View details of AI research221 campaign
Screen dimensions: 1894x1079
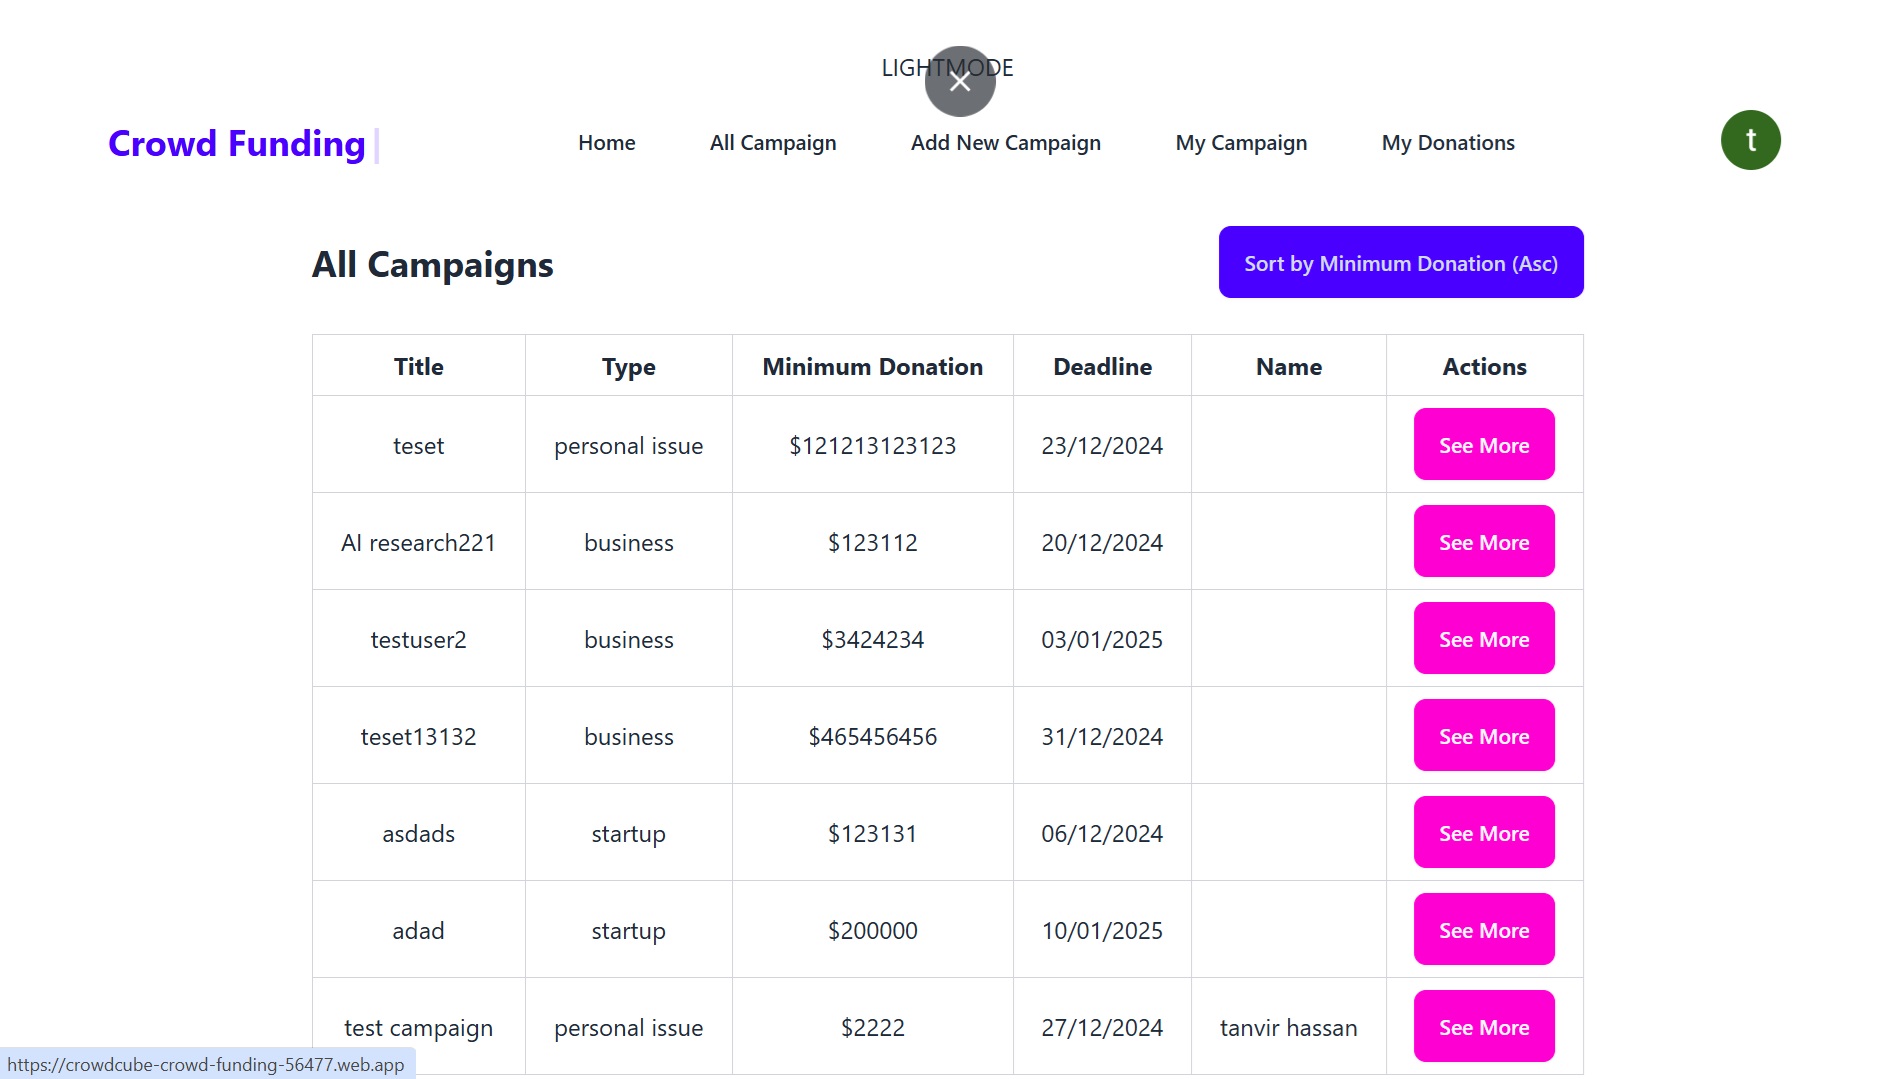pyautogui.click(x=1483, y=542)
